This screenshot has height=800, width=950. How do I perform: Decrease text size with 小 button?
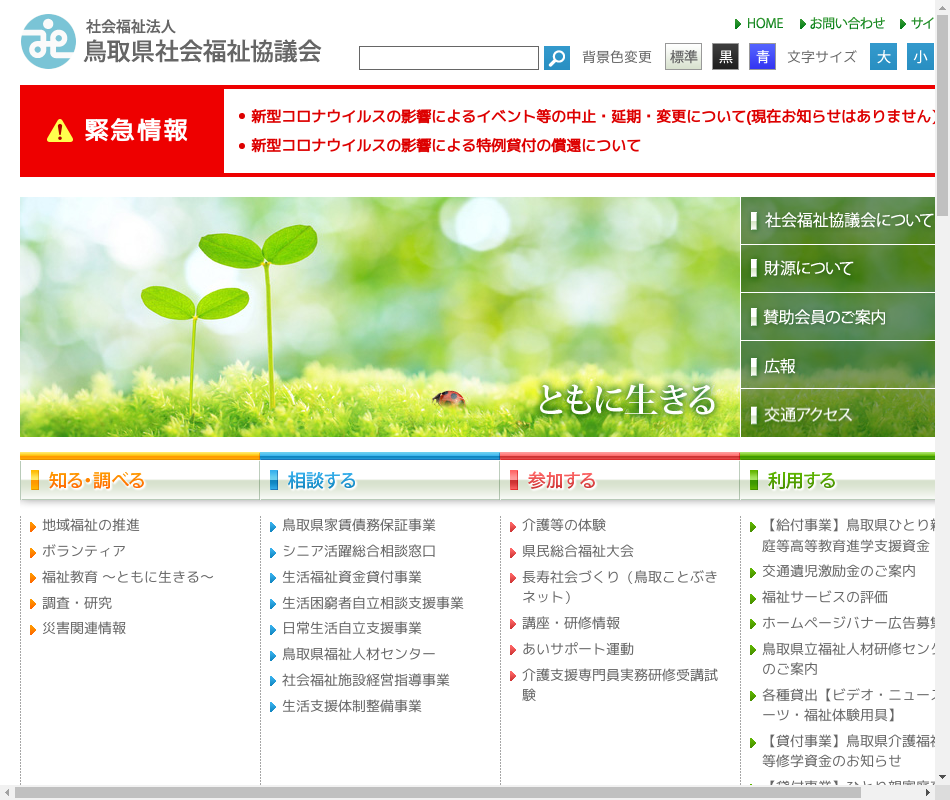[920, 57]
